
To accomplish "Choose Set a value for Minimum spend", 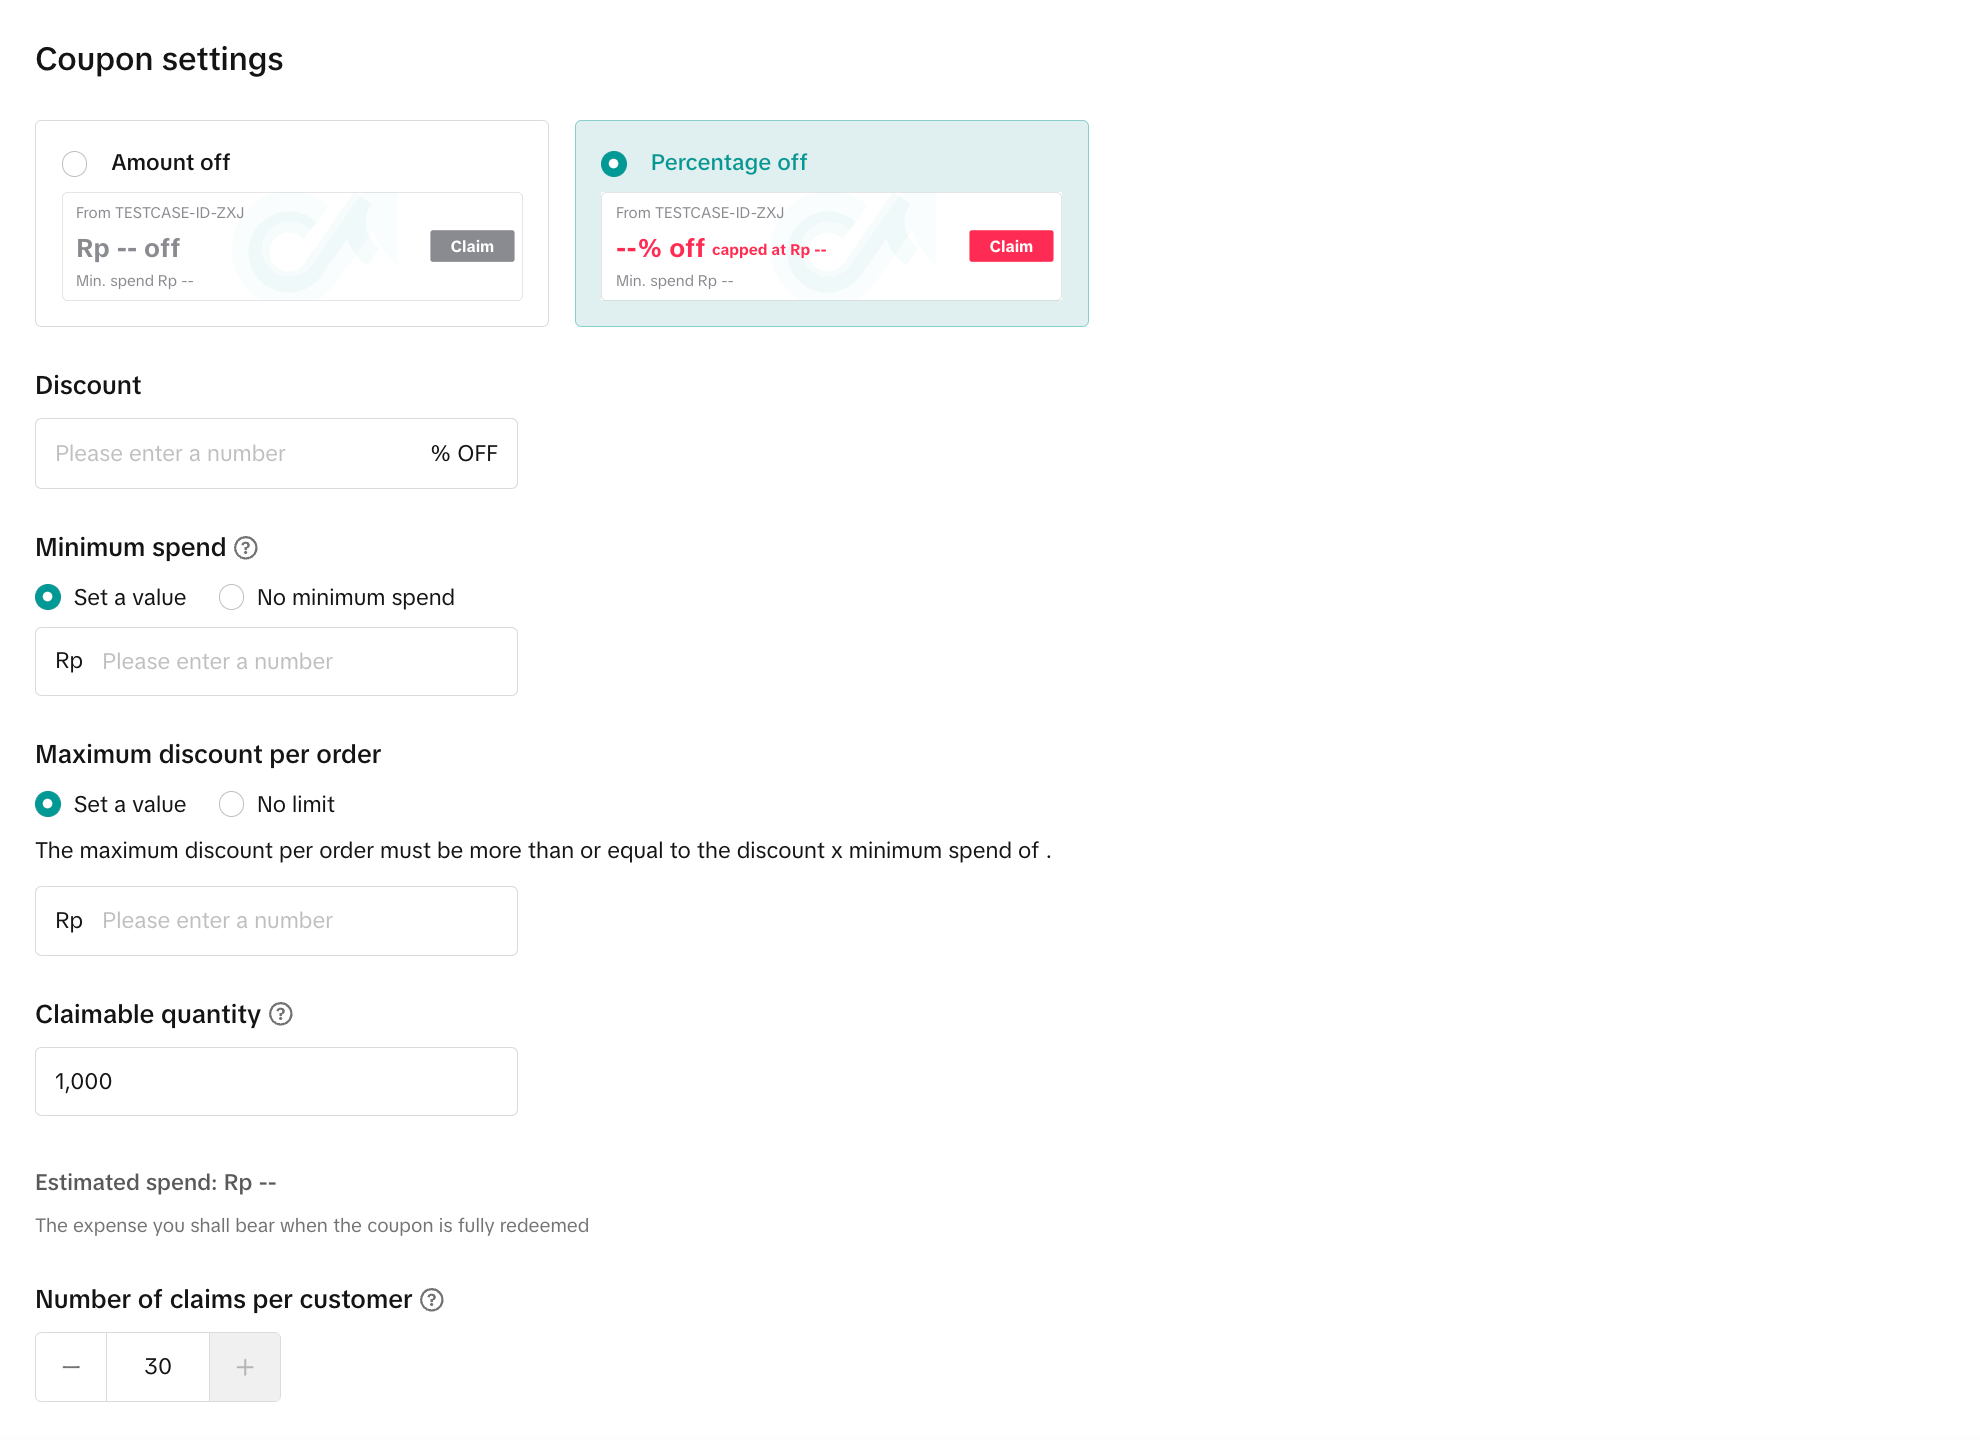I will click(48, 598).
